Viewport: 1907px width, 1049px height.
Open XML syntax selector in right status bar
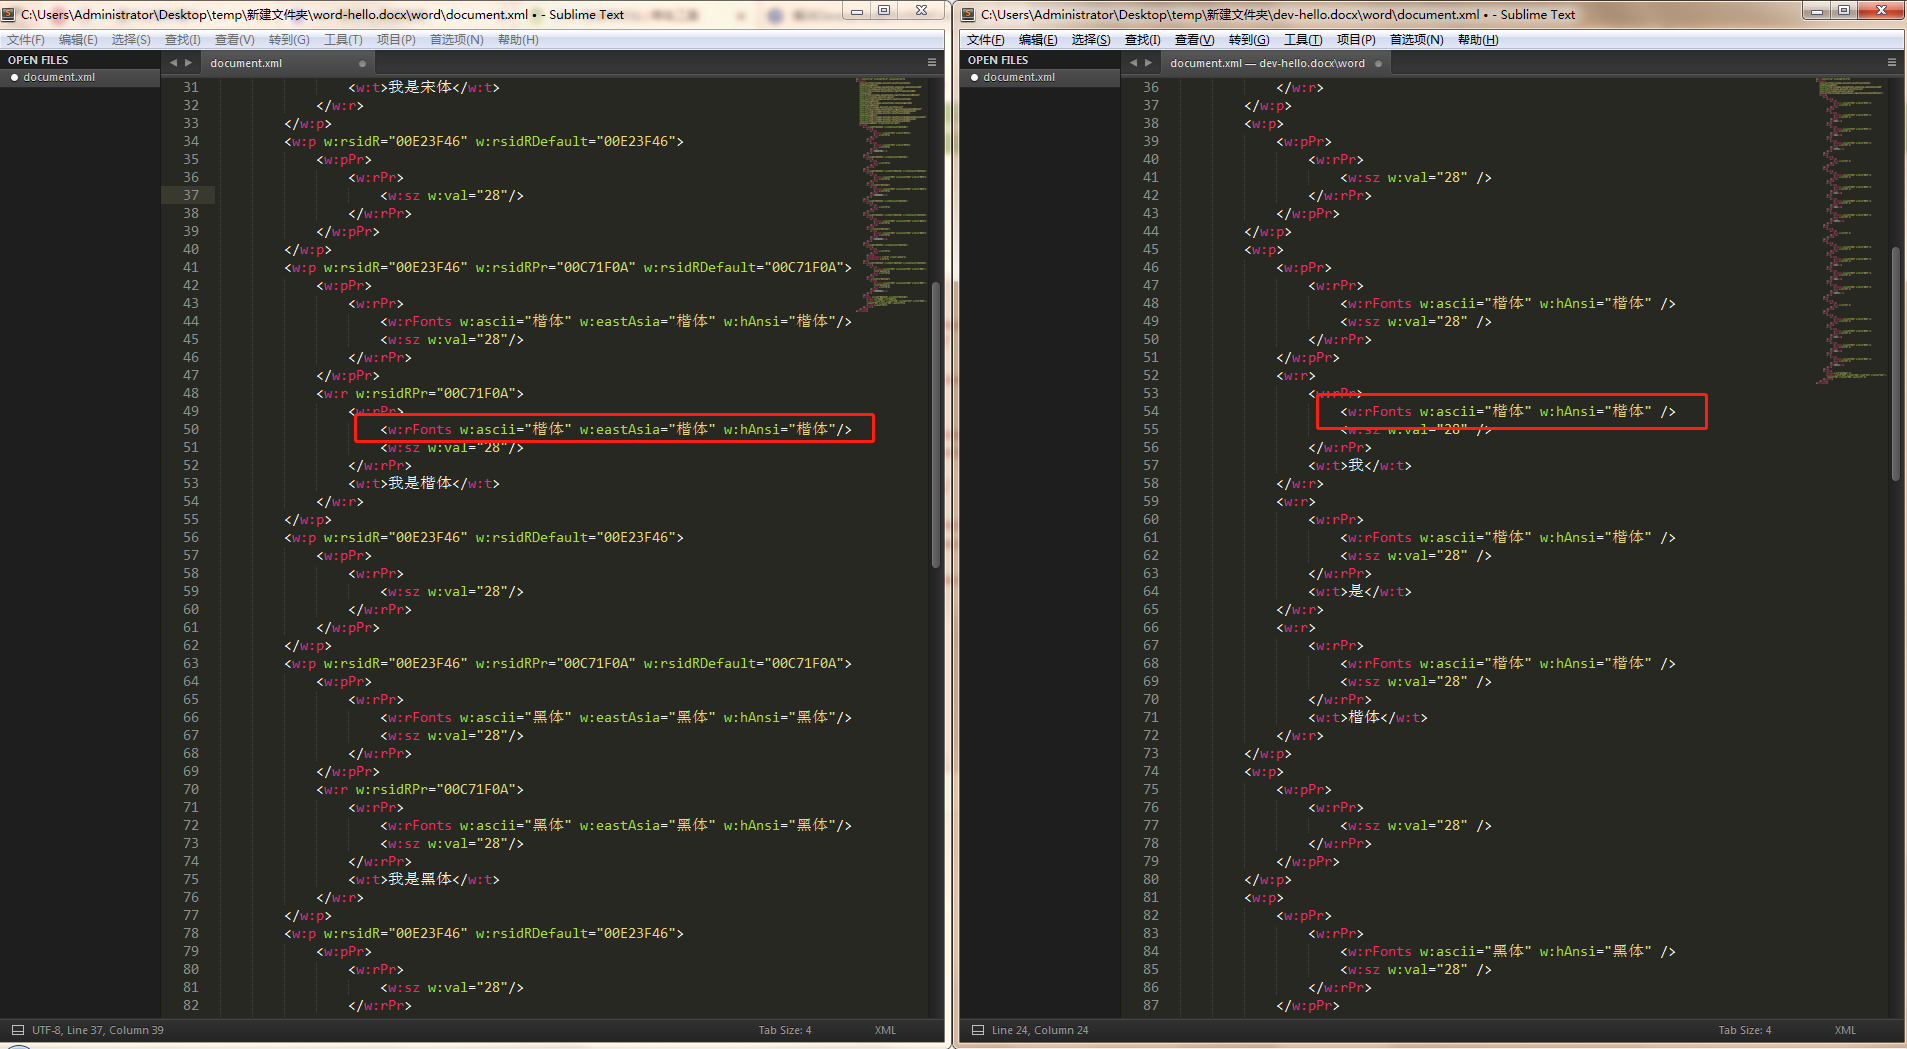tap(1845, 1030)
